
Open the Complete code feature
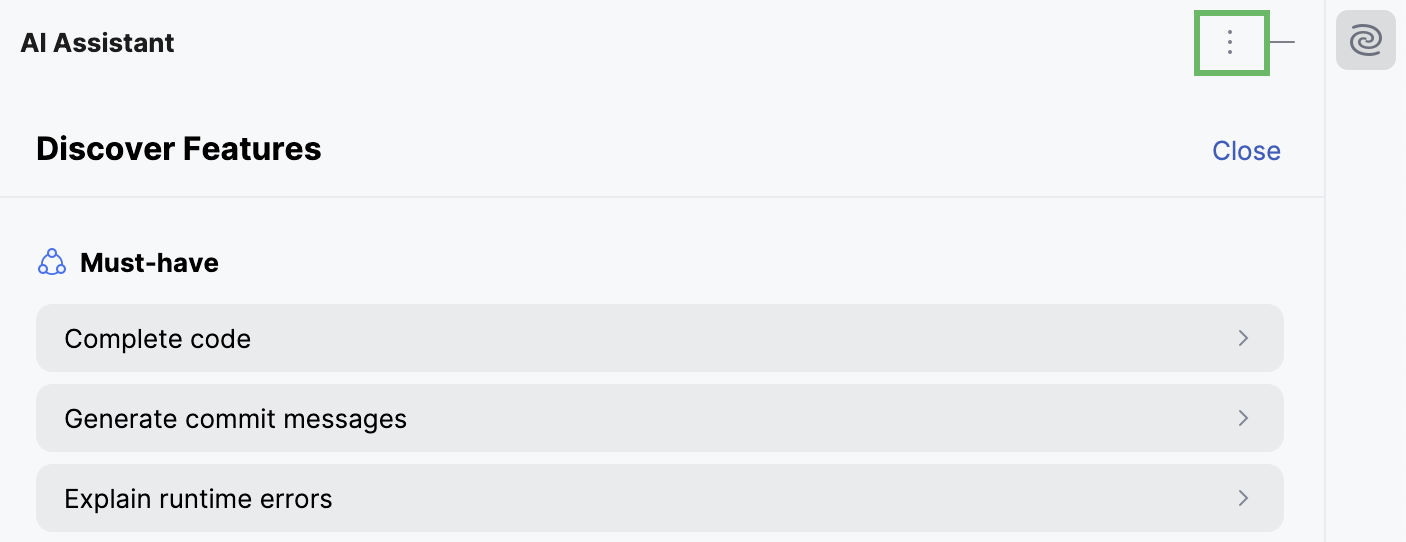pyautogui.click(x=660, y=338)
